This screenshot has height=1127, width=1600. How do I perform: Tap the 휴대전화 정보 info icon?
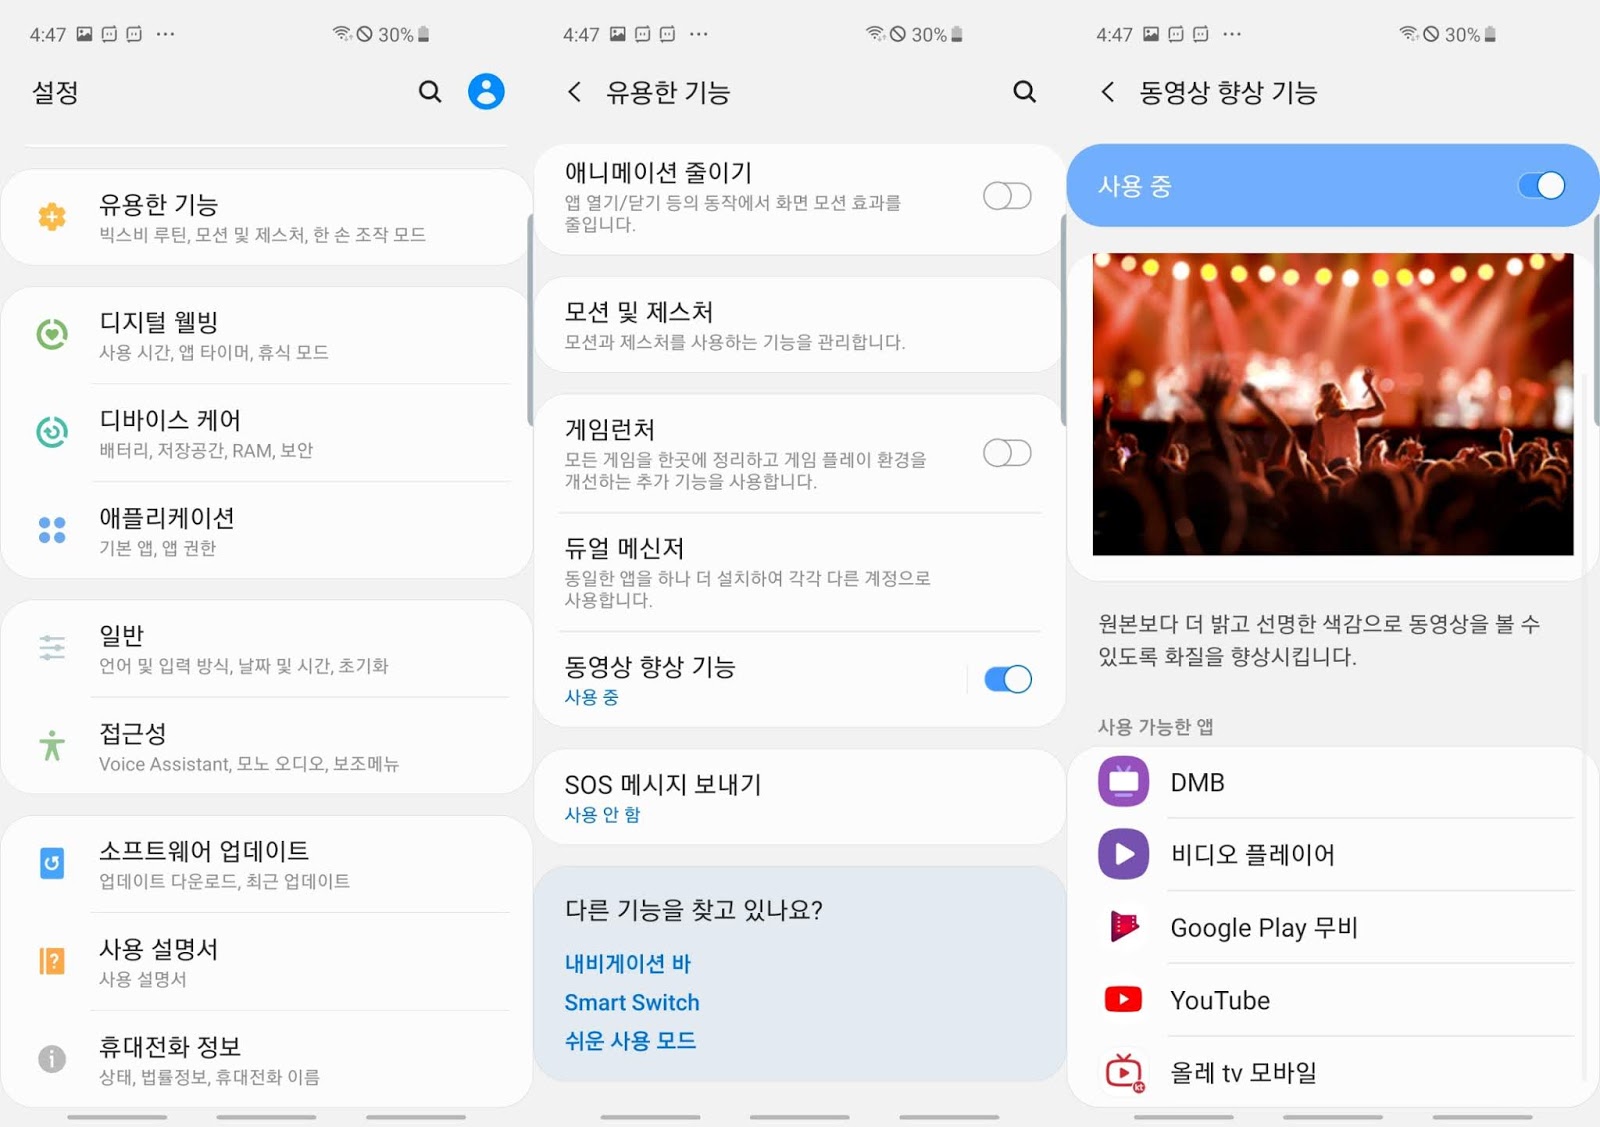tap(52, 1058)
